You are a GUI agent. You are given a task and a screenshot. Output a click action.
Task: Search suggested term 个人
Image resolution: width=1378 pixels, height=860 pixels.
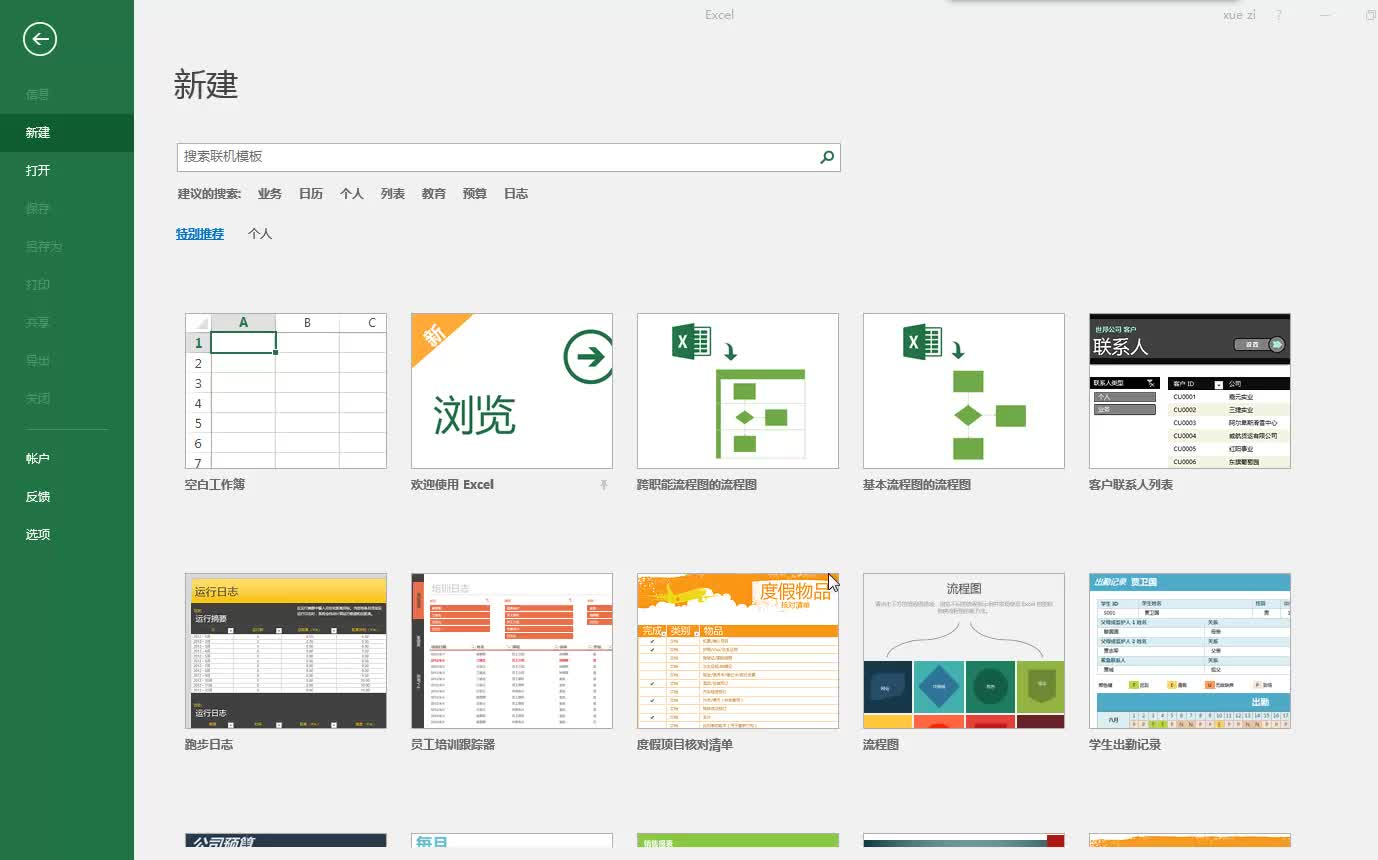point(352,194)
